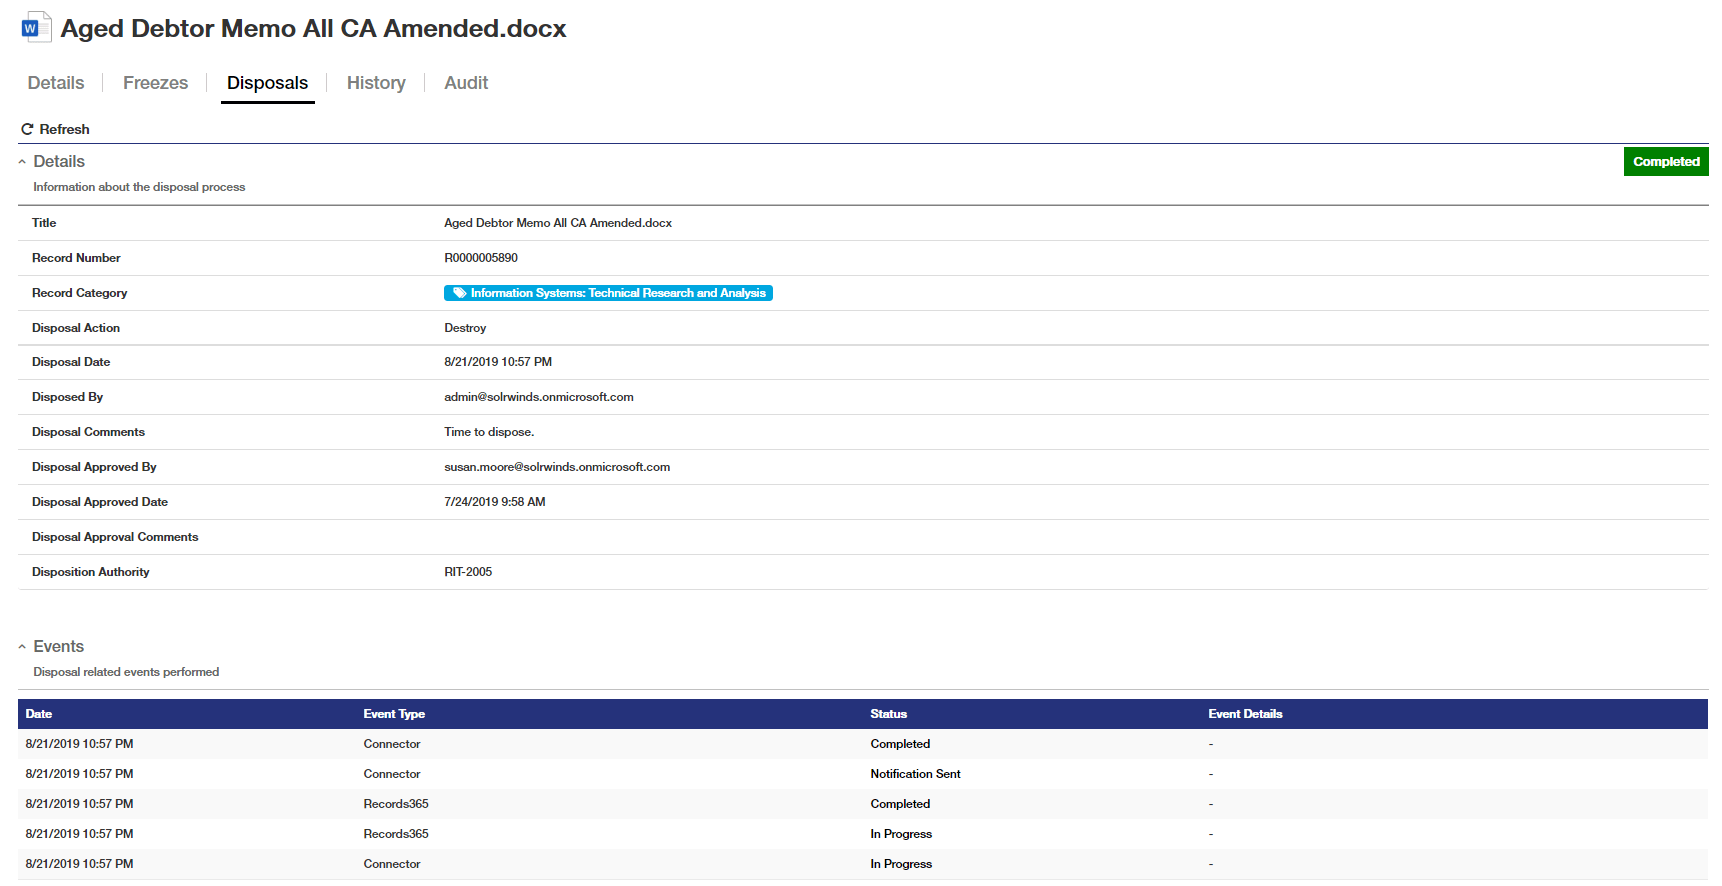The width and height of the screenshot is (1722, 886).
Task: Click disposition authority RIT-2005
Action: (468, 572)
